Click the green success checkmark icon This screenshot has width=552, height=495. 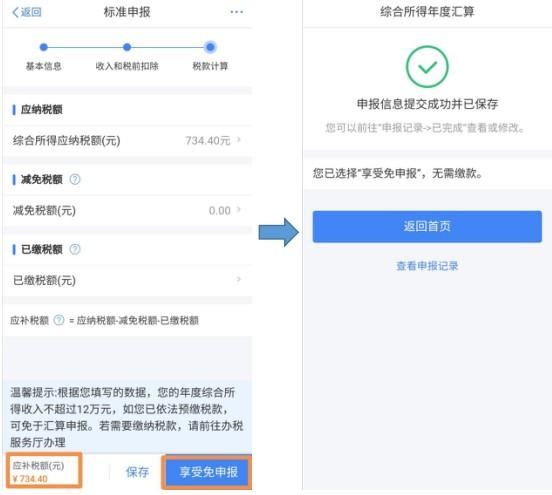tap(427, 67)
